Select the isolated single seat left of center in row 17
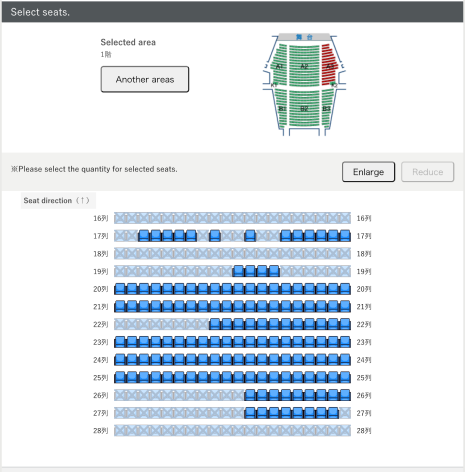Viewport: 465px width, 472px height. point(215,236)
